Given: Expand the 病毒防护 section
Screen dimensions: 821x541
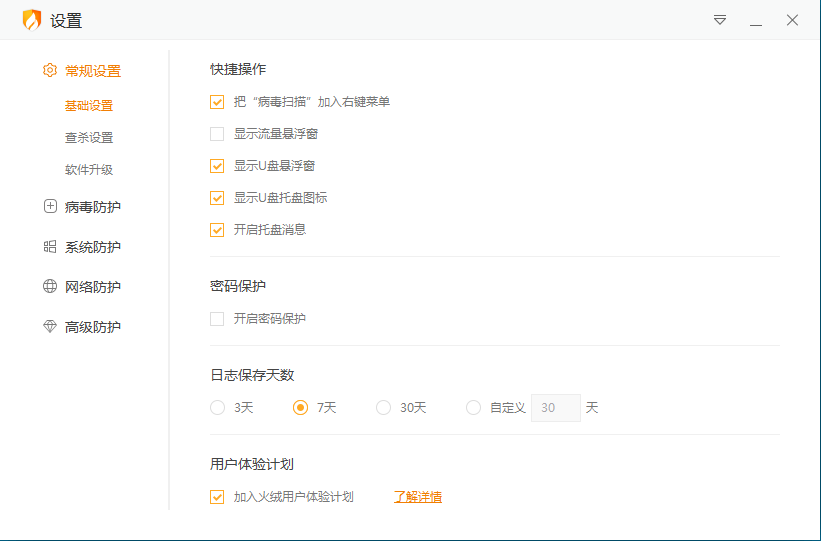Looking at the screenshot, I should (x=92, y=207).
